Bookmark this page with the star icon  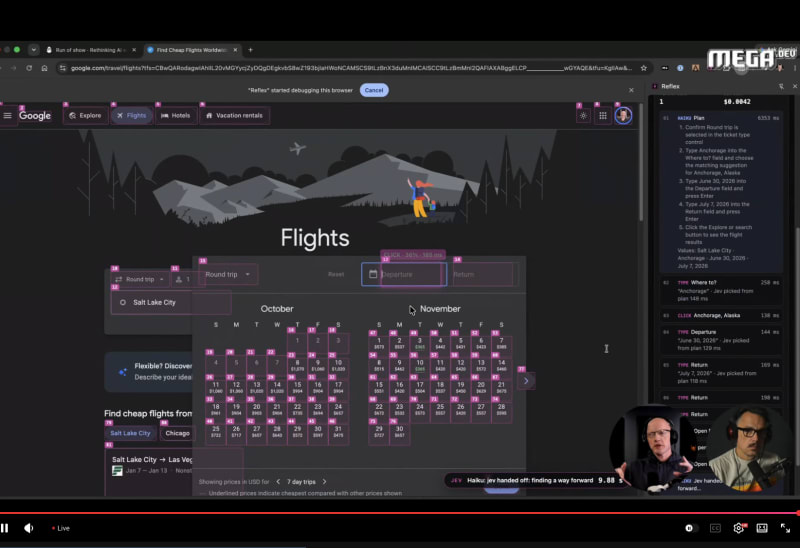(644, 68)
